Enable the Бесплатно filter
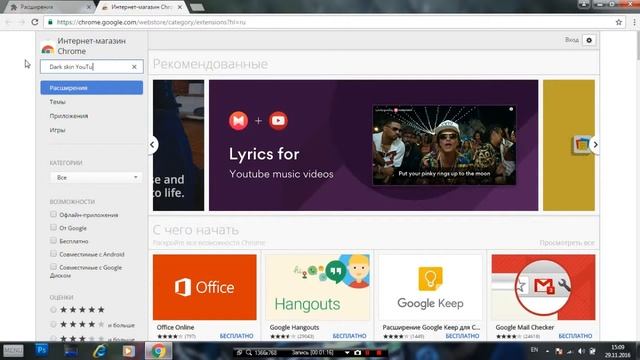Image resolution: width=640 pixels, height=360 pixels. (x=53, y=240)
